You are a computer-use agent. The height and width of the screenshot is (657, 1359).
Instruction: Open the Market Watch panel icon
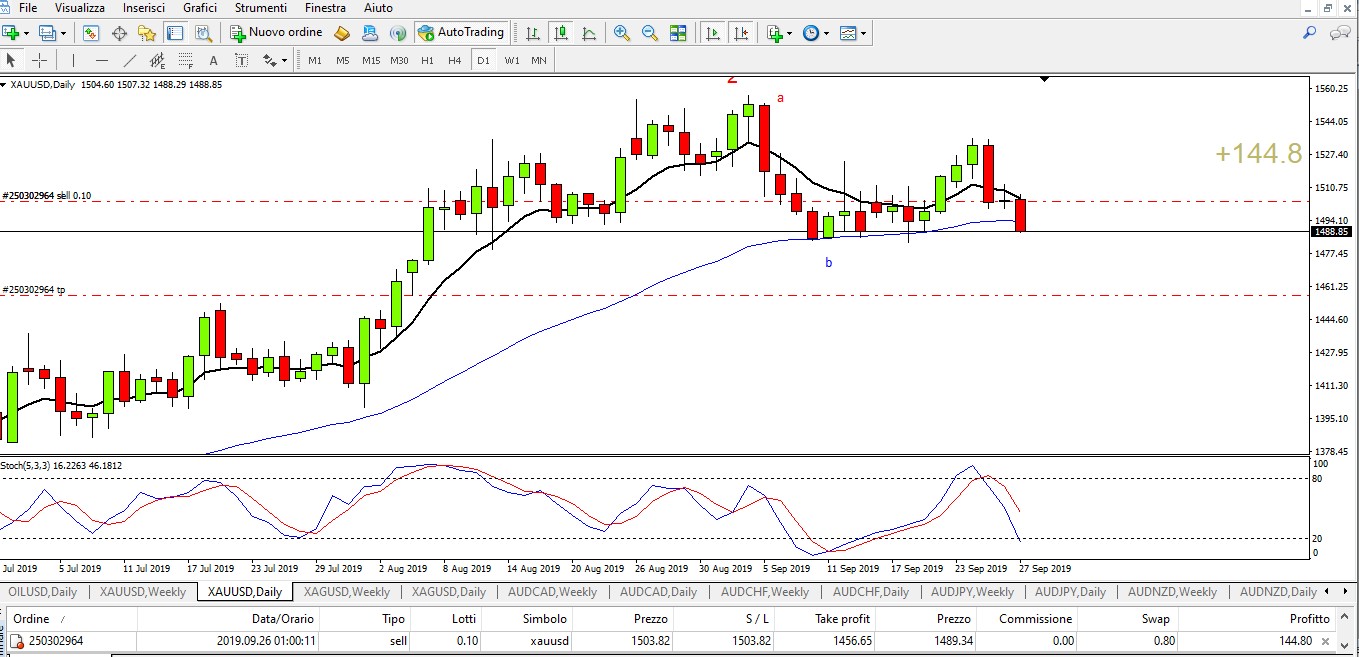coord(91,33)
